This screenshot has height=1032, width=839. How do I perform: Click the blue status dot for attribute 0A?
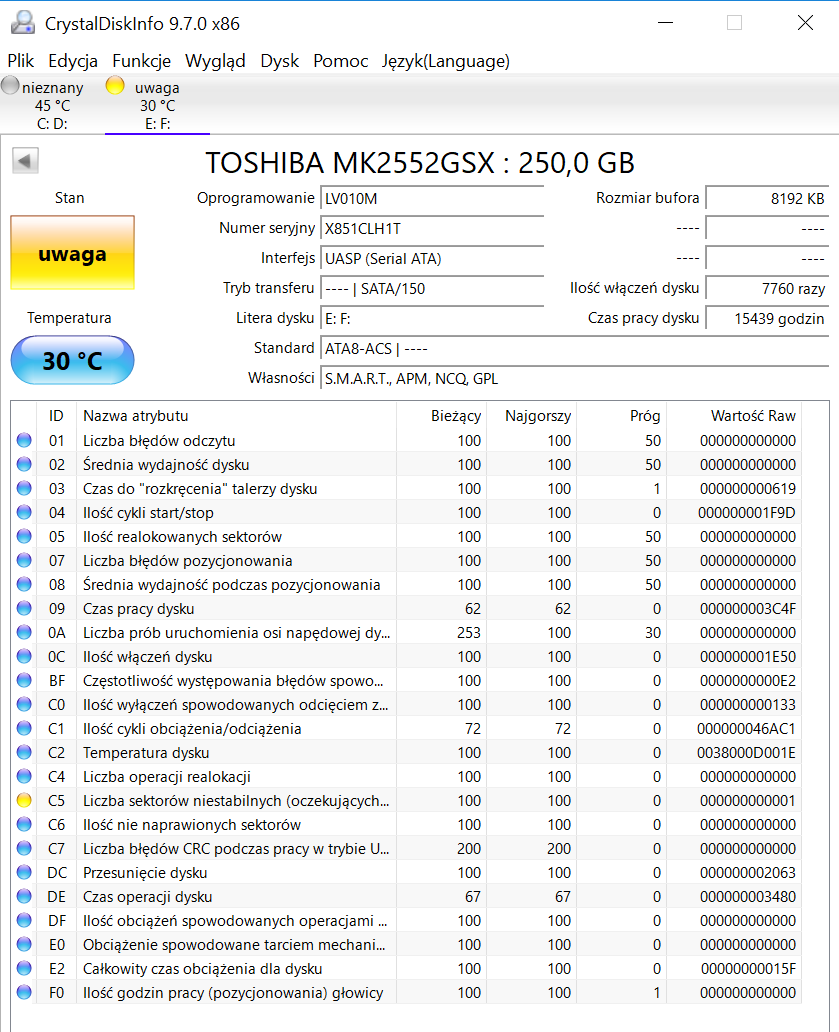point(24,632)
